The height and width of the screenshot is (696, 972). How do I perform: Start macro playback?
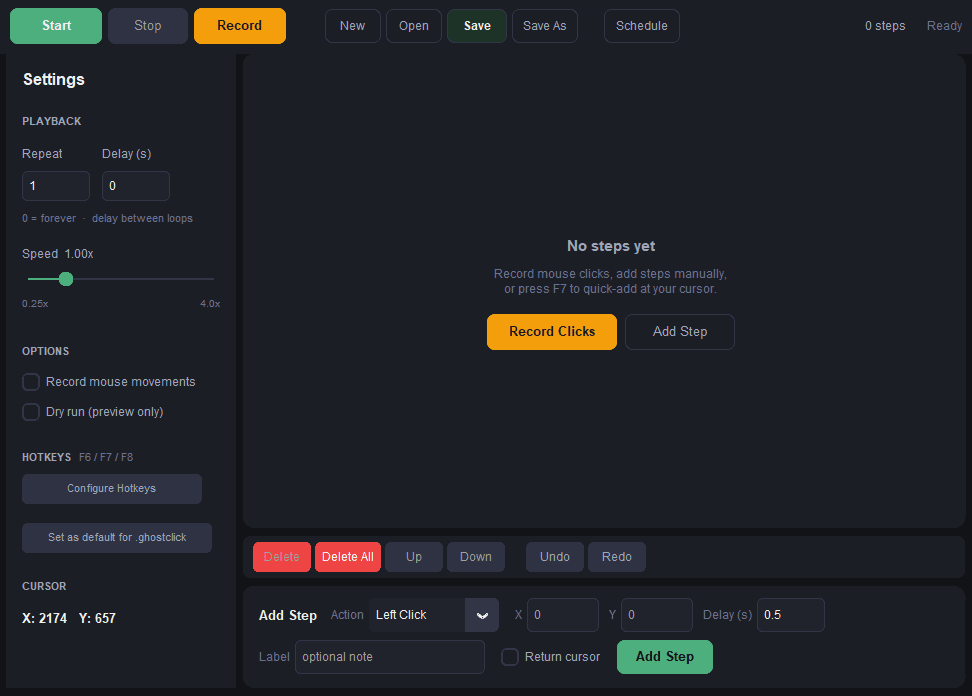[x=55, y=25]
